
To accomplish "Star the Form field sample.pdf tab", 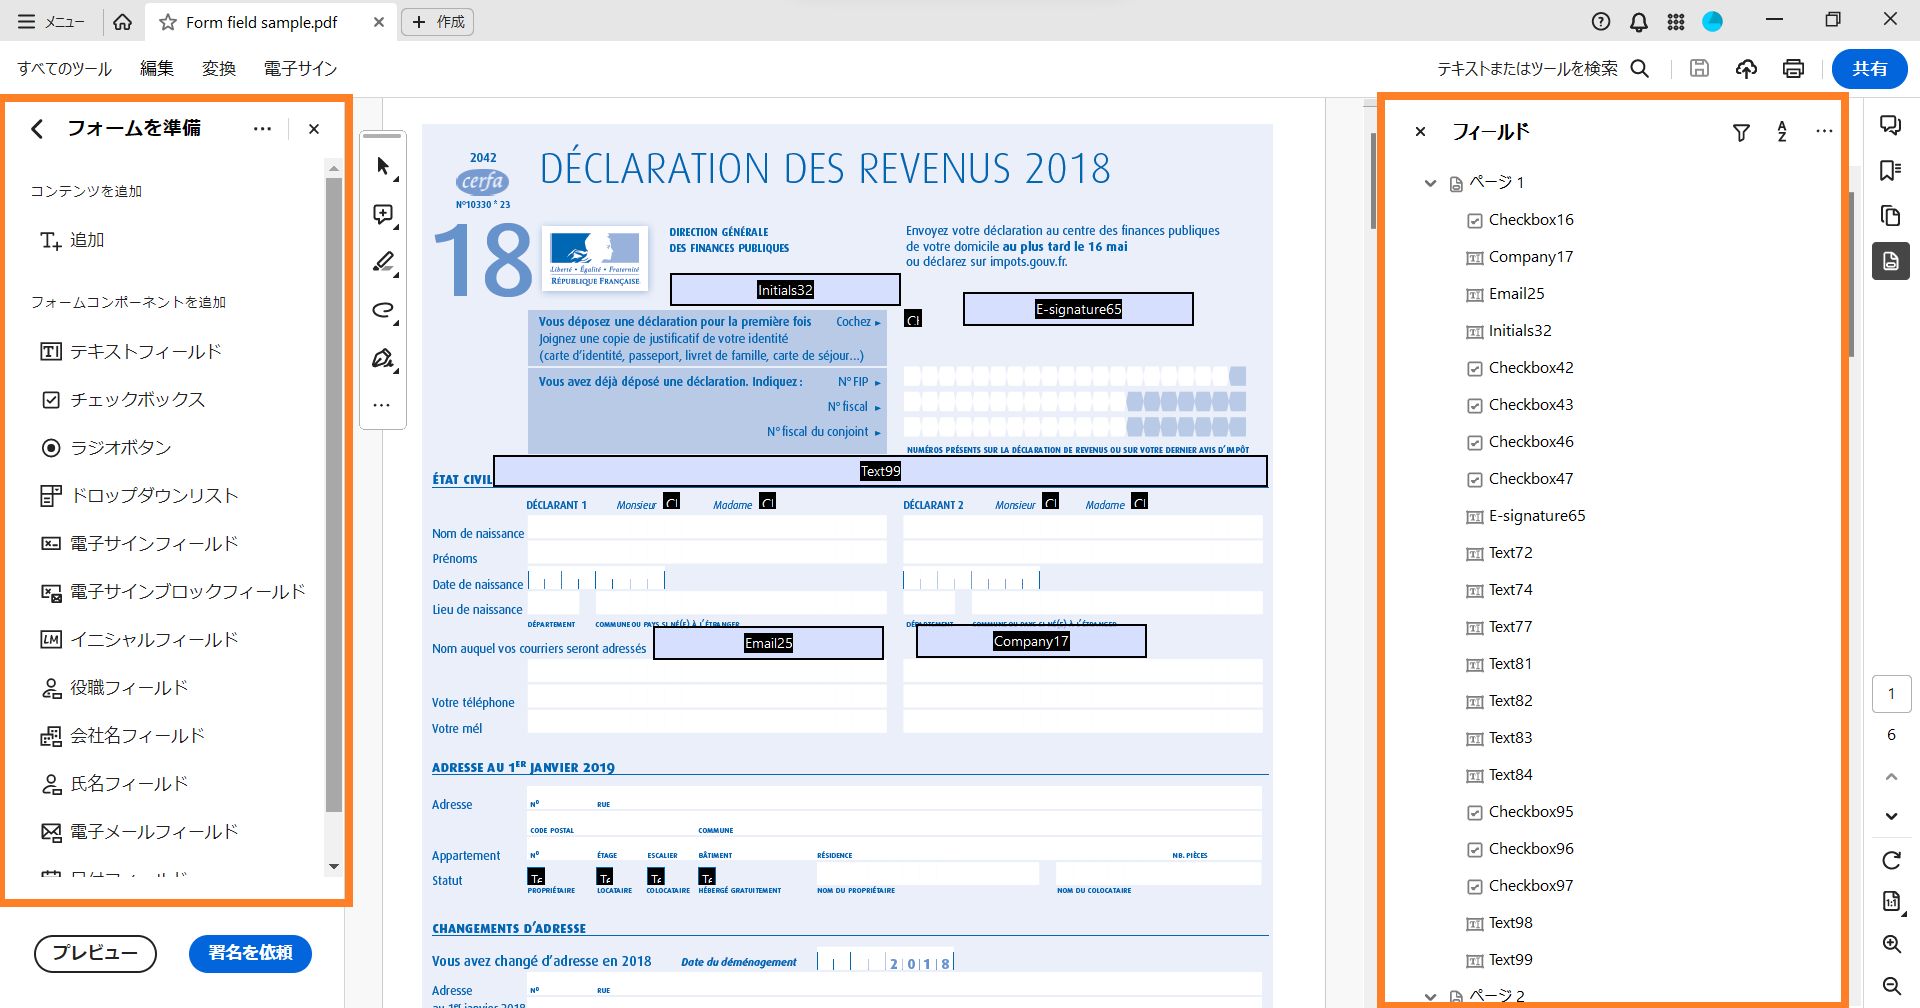I will click(168, 22).
